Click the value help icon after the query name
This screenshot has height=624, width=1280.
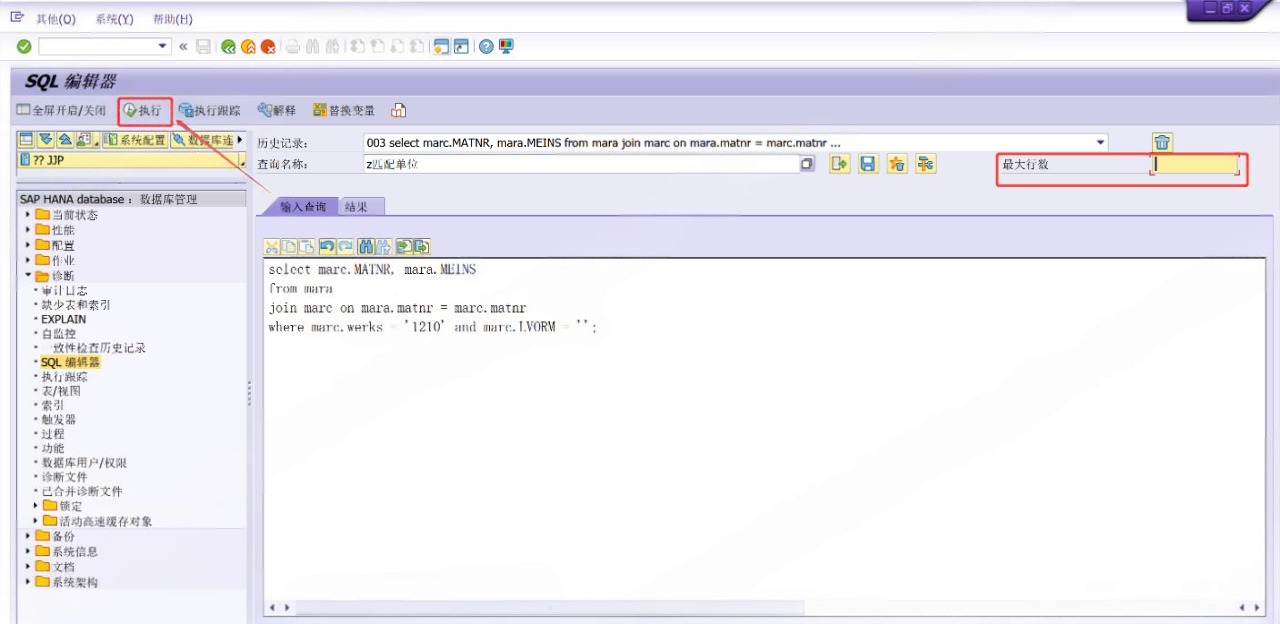pyautogui.click(x=807, y=164)
